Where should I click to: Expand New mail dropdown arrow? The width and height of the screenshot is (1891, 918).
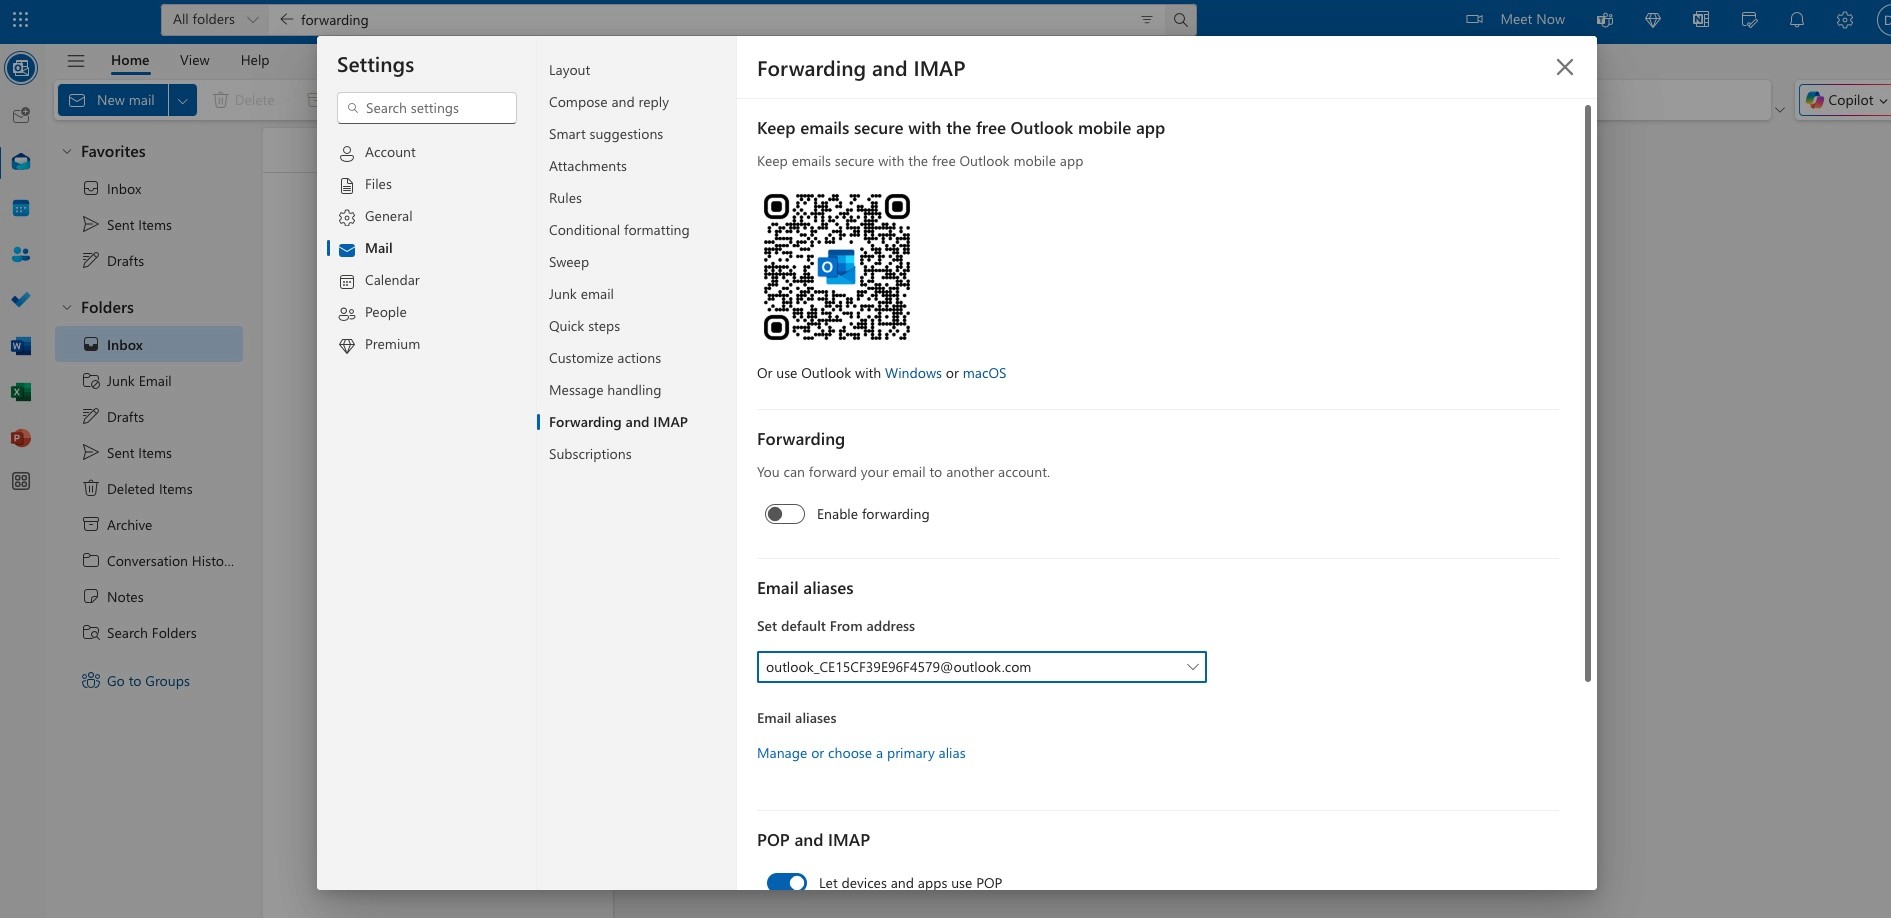click(x=183, y=100)
